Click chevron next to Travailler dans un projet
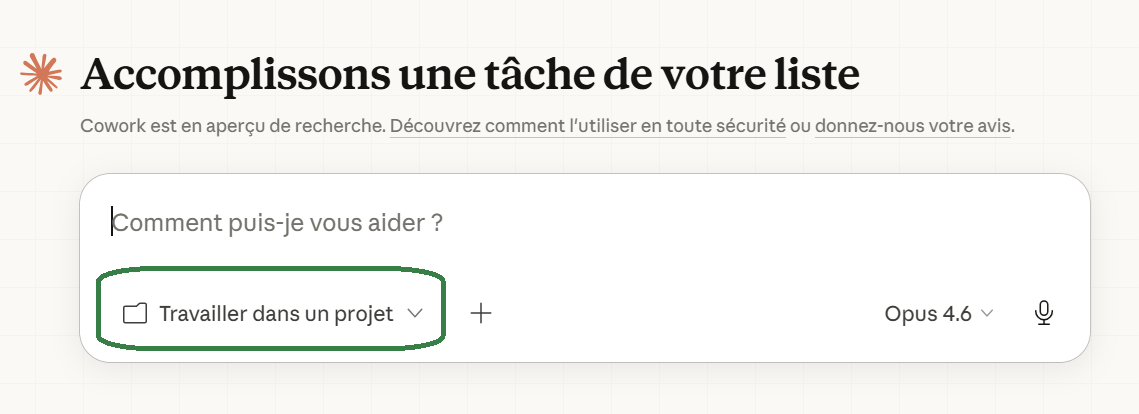The width and height of the screenshot is (1139, 414). pyautogui.click(x=415, y=314)
